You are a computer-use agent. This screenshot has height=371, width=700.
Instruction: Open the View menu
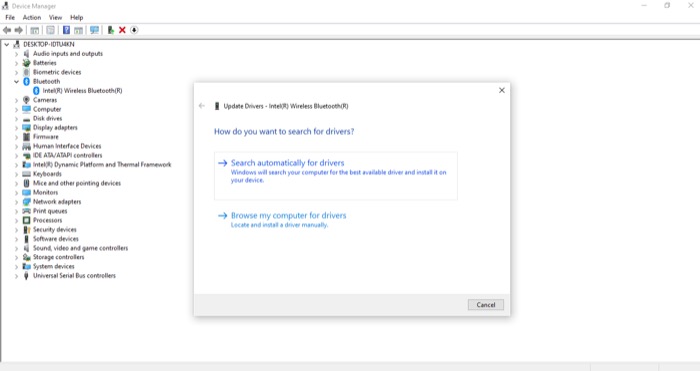(55, 17)
